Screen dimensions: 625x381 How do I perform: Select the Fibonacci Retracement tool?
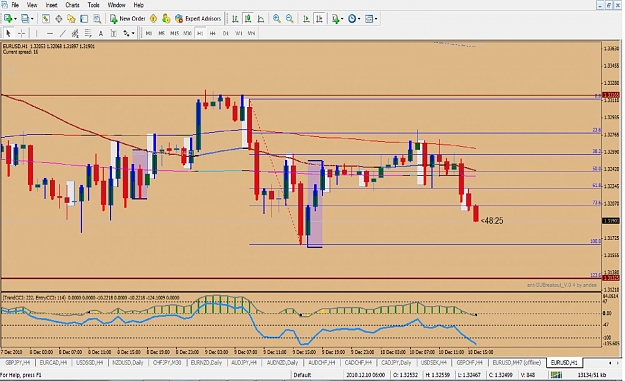(x=88, y=33)
